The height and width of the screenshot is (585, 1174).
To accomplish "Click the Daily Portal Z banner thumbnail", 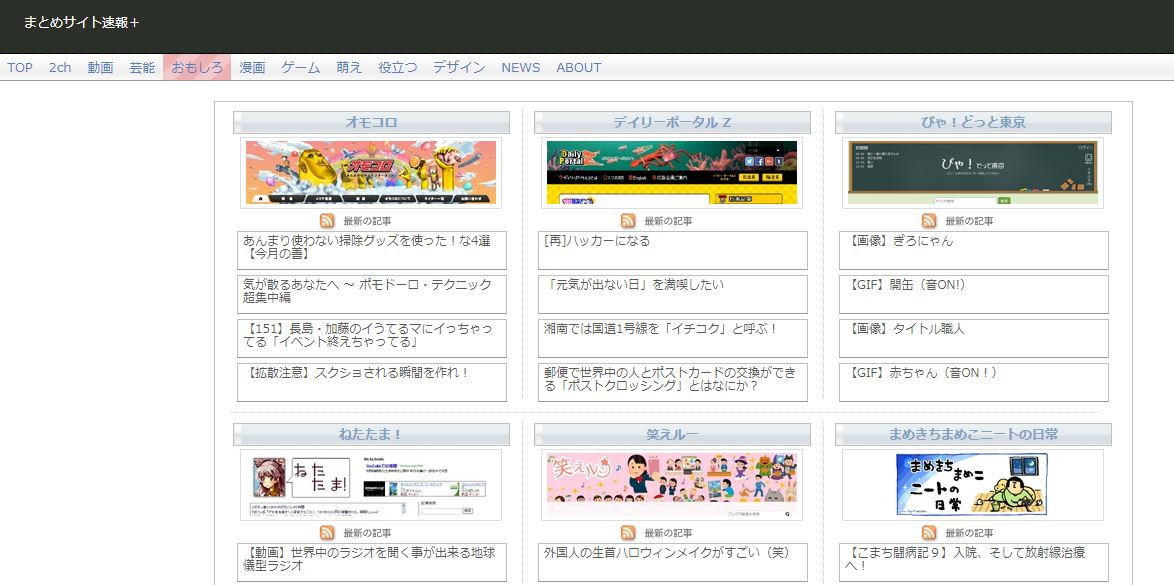I will [672, 172].
